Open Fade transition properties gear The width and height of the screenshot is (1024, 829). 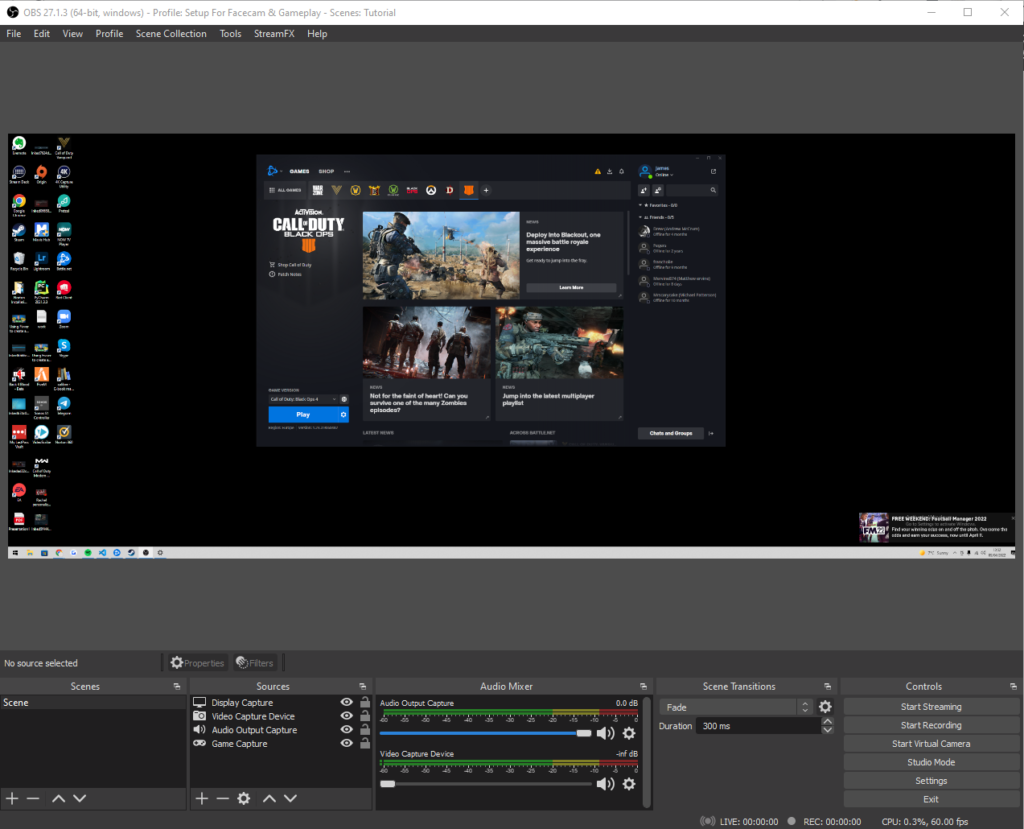coord(825,707)
